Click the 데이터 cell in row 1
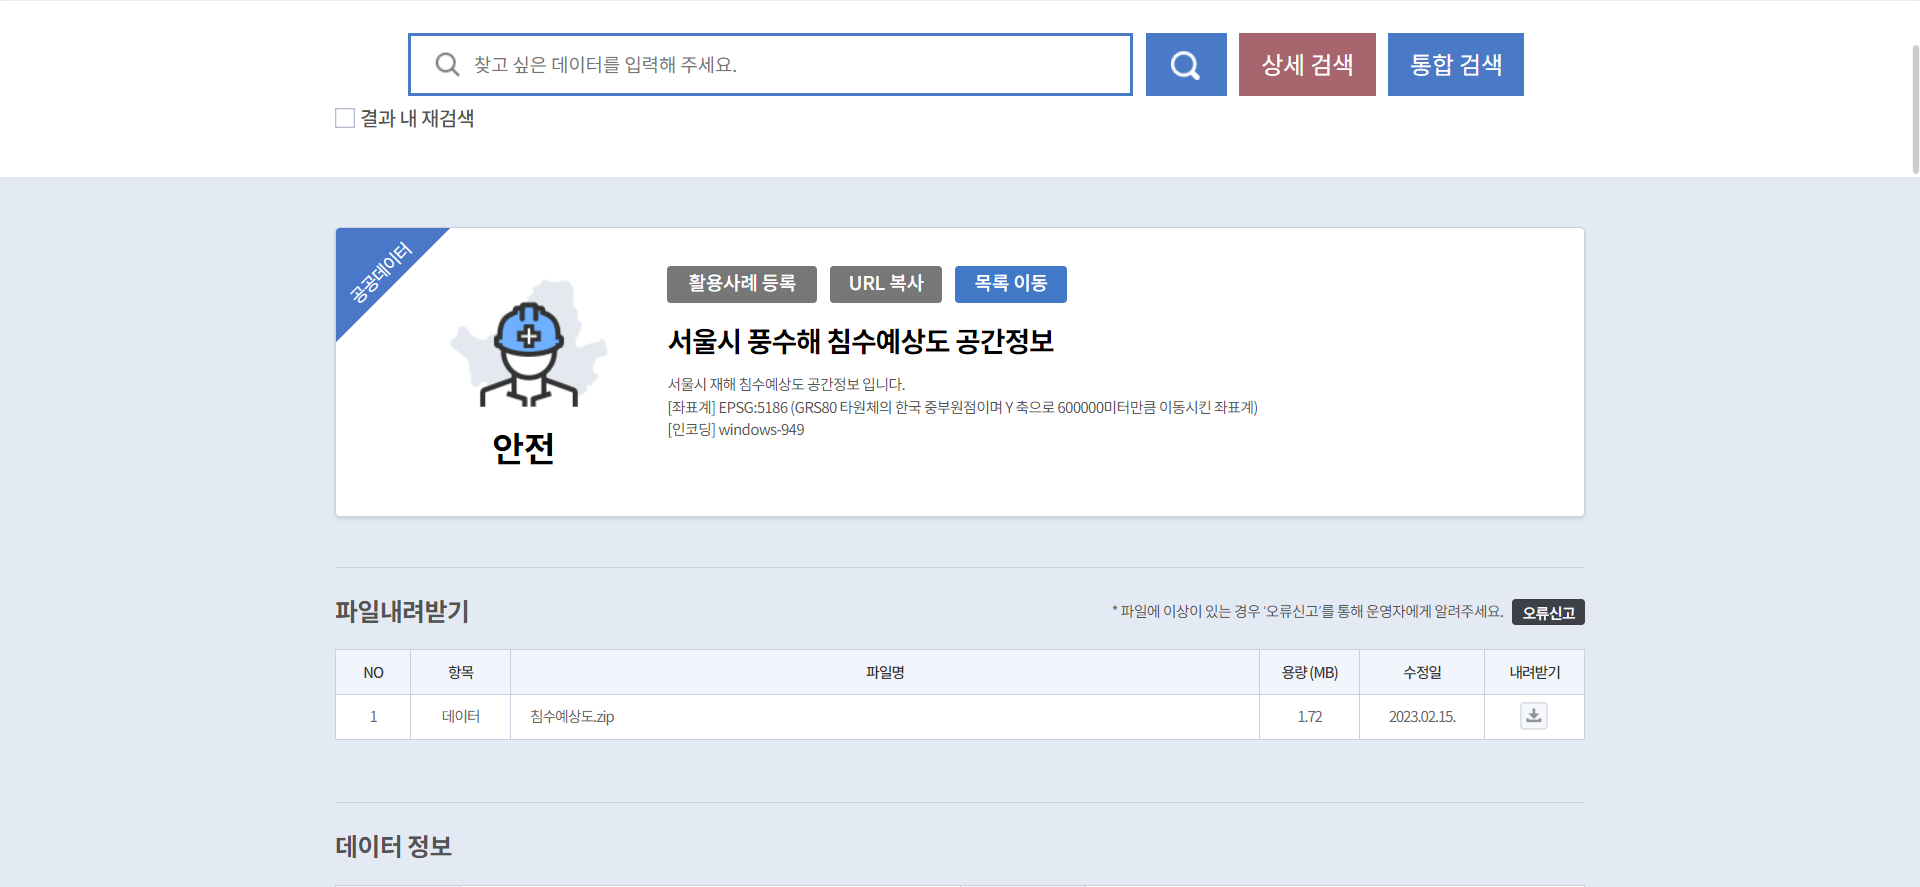Image resolution: width=1920 pixels, height=887 pixels. point(461,717)
